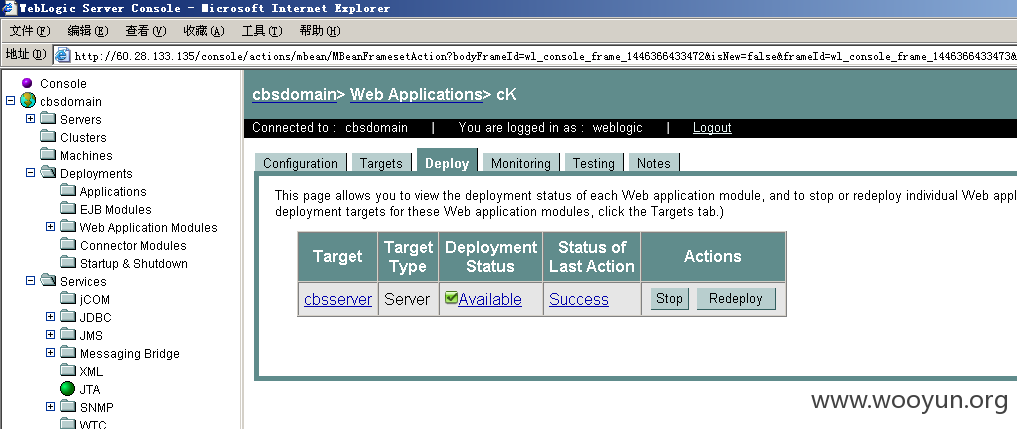Screen dimensions: 1017x429
Task: Click the EJB Modules folder icon
Action: [x=68, y=208]
